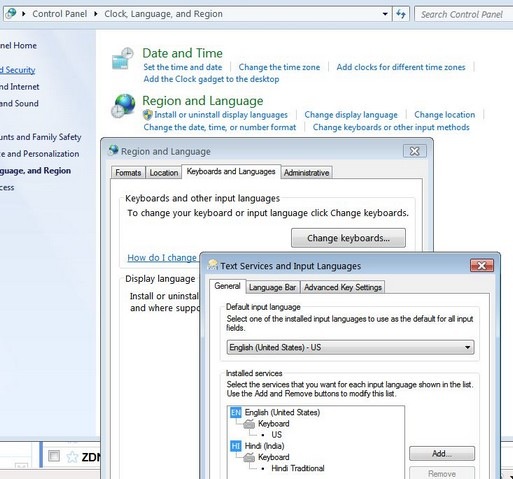Select Hindi (India) in services list
The width and height of the screenshot is (513, 479).
coord(264,446)
